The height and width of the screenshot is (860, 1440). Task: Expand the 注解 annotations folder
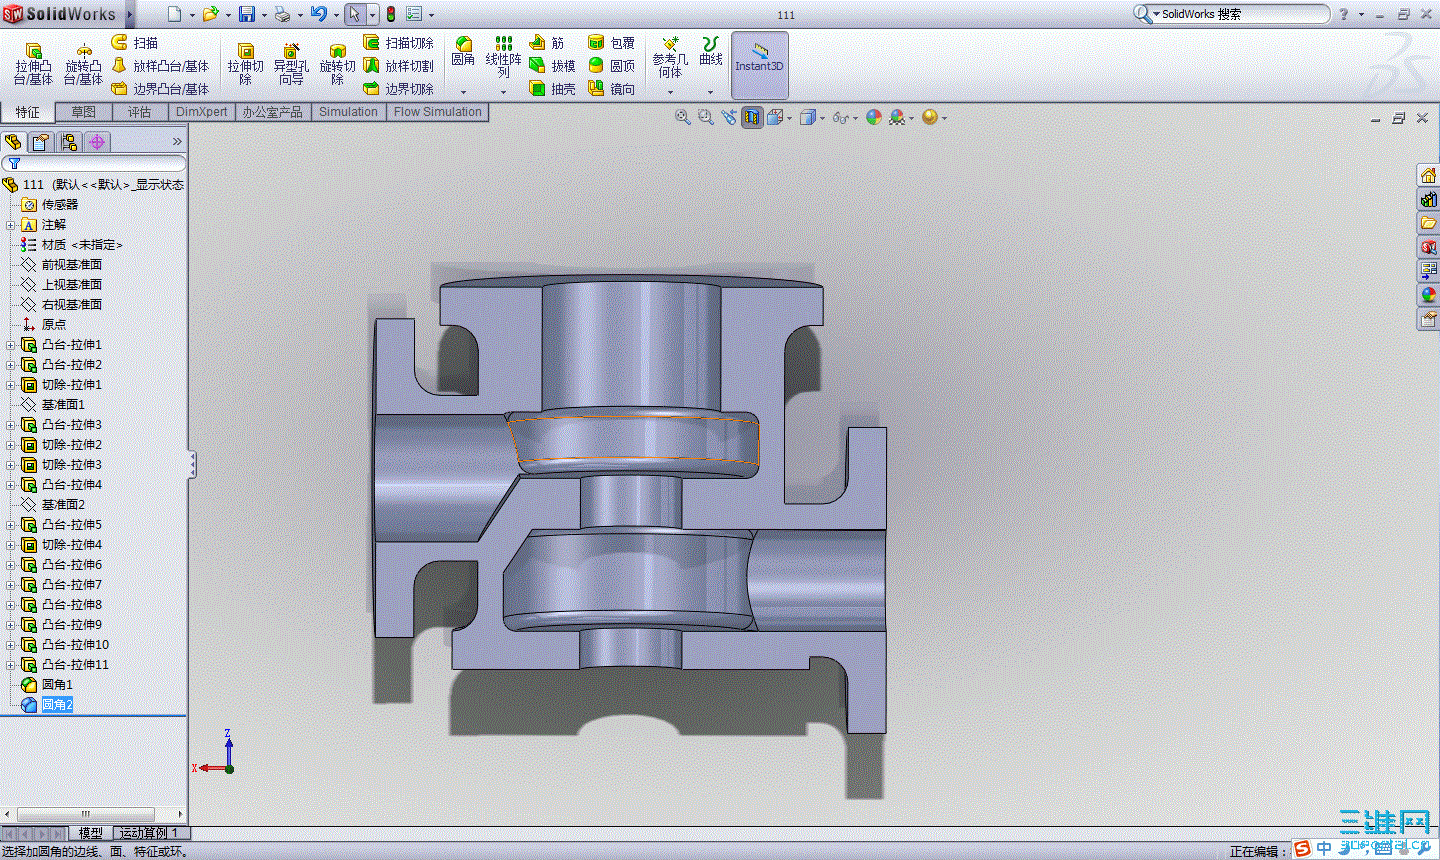point(11,225)
